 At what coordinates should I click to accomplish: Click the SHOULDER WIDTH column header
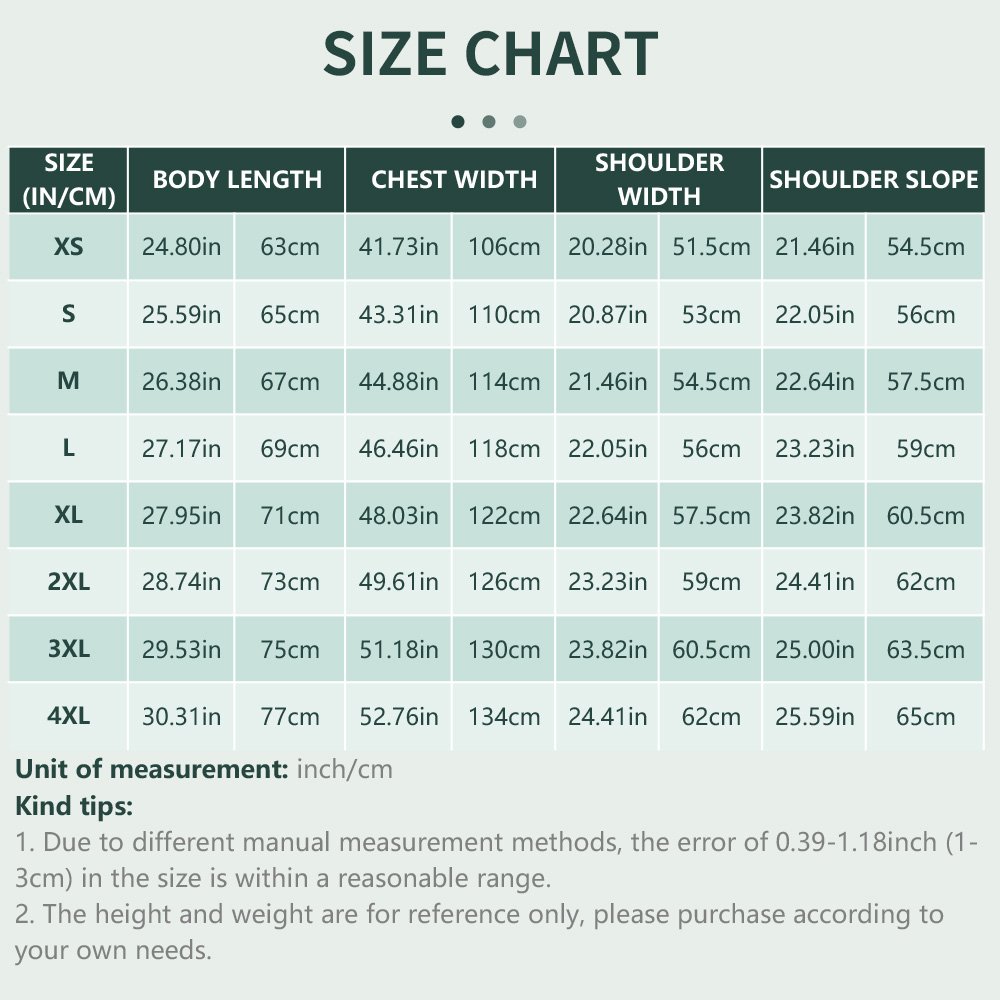pyautogui.click(x=659, y=180)
